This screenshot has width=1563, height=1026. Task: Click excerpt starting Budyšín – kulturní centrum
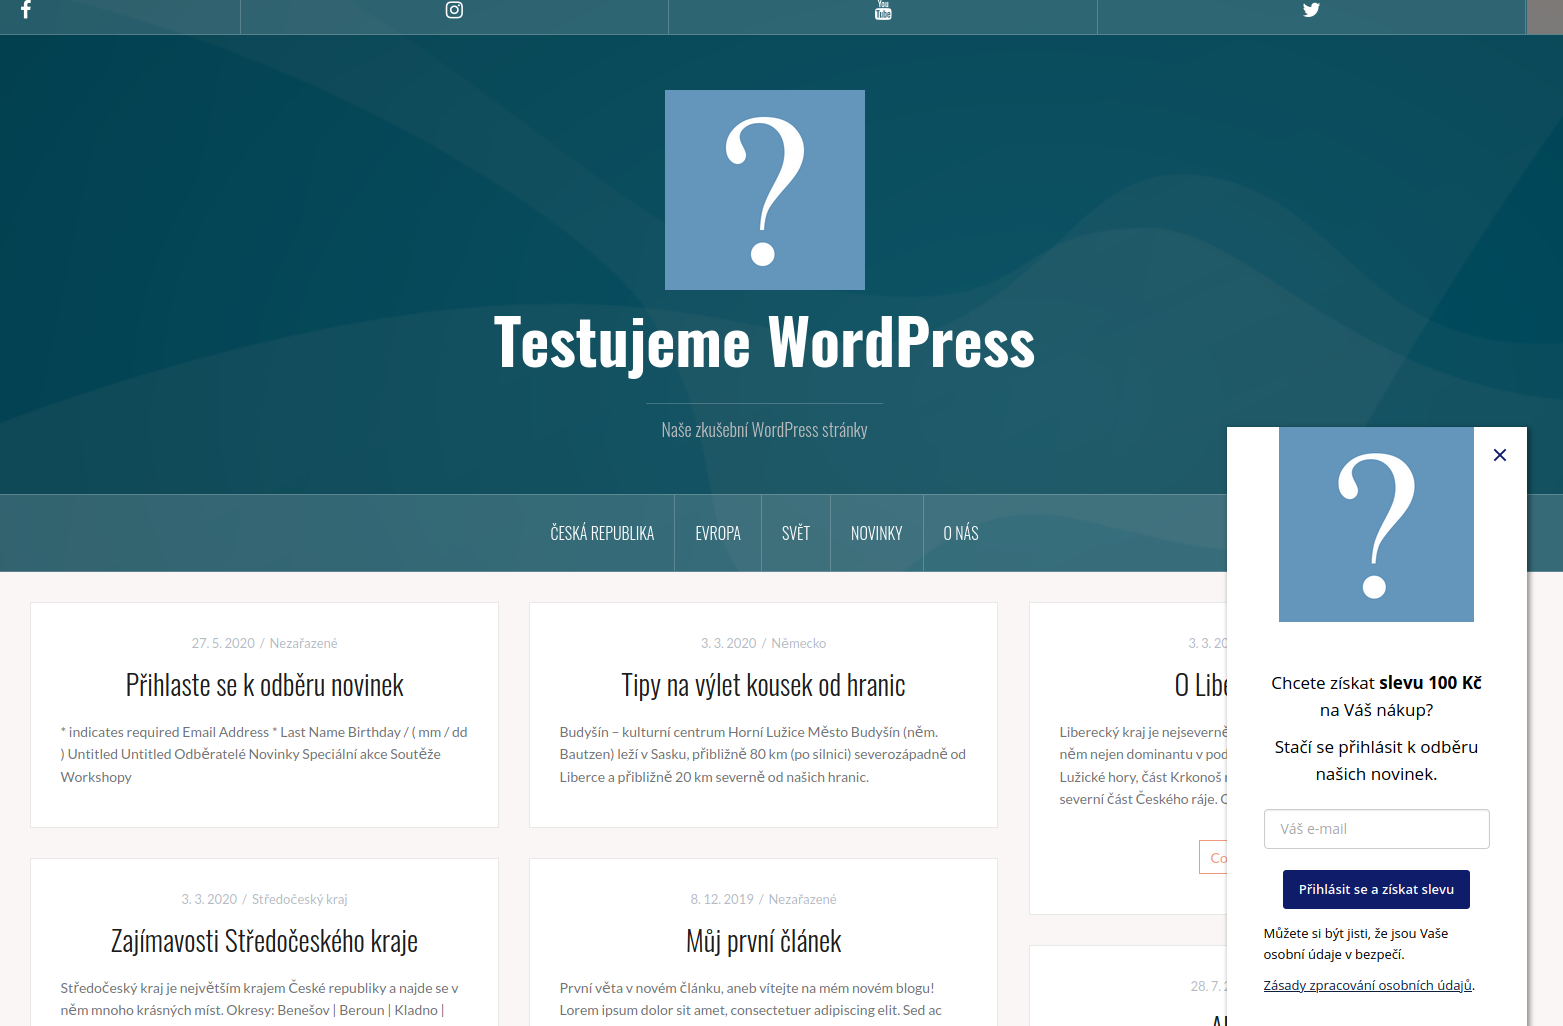pyautogui.click(x=763, y=754)
